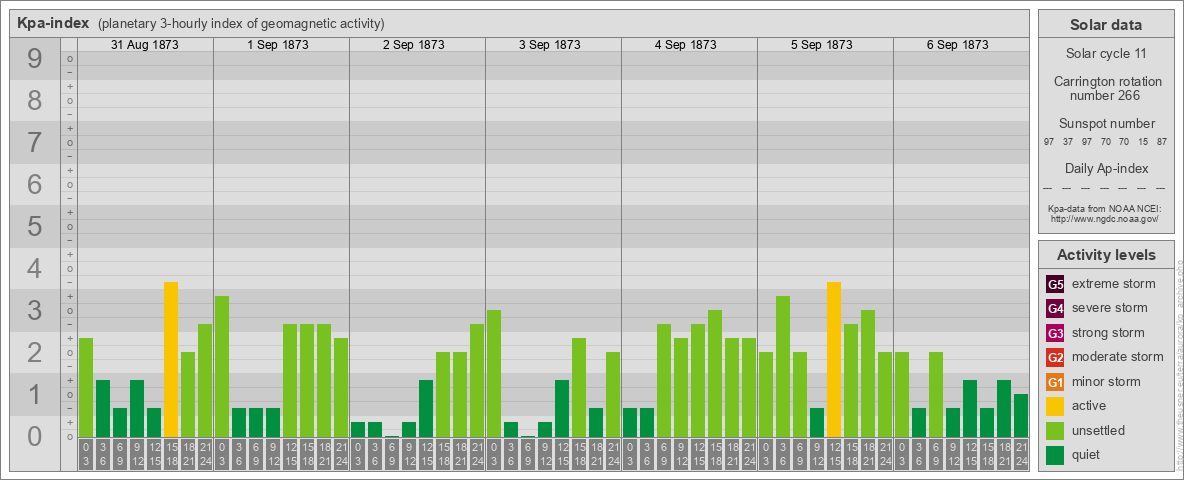Click the G3 strong storm badge

point(1055,333)
